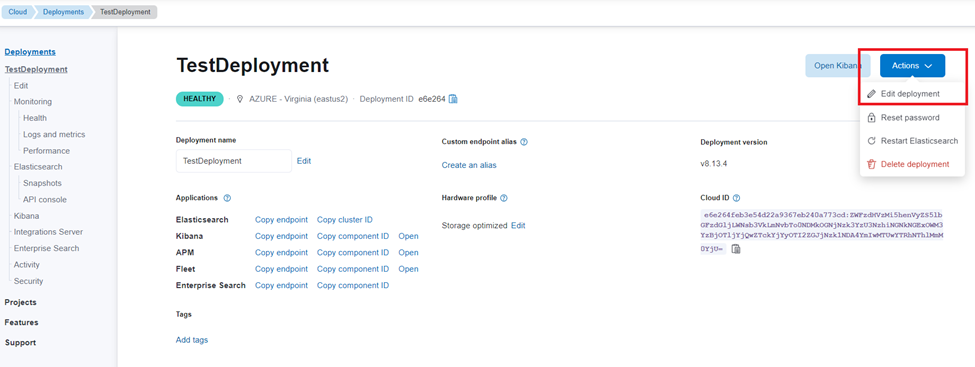Copy the Enterprise Search endpoint

pos(281,286)
